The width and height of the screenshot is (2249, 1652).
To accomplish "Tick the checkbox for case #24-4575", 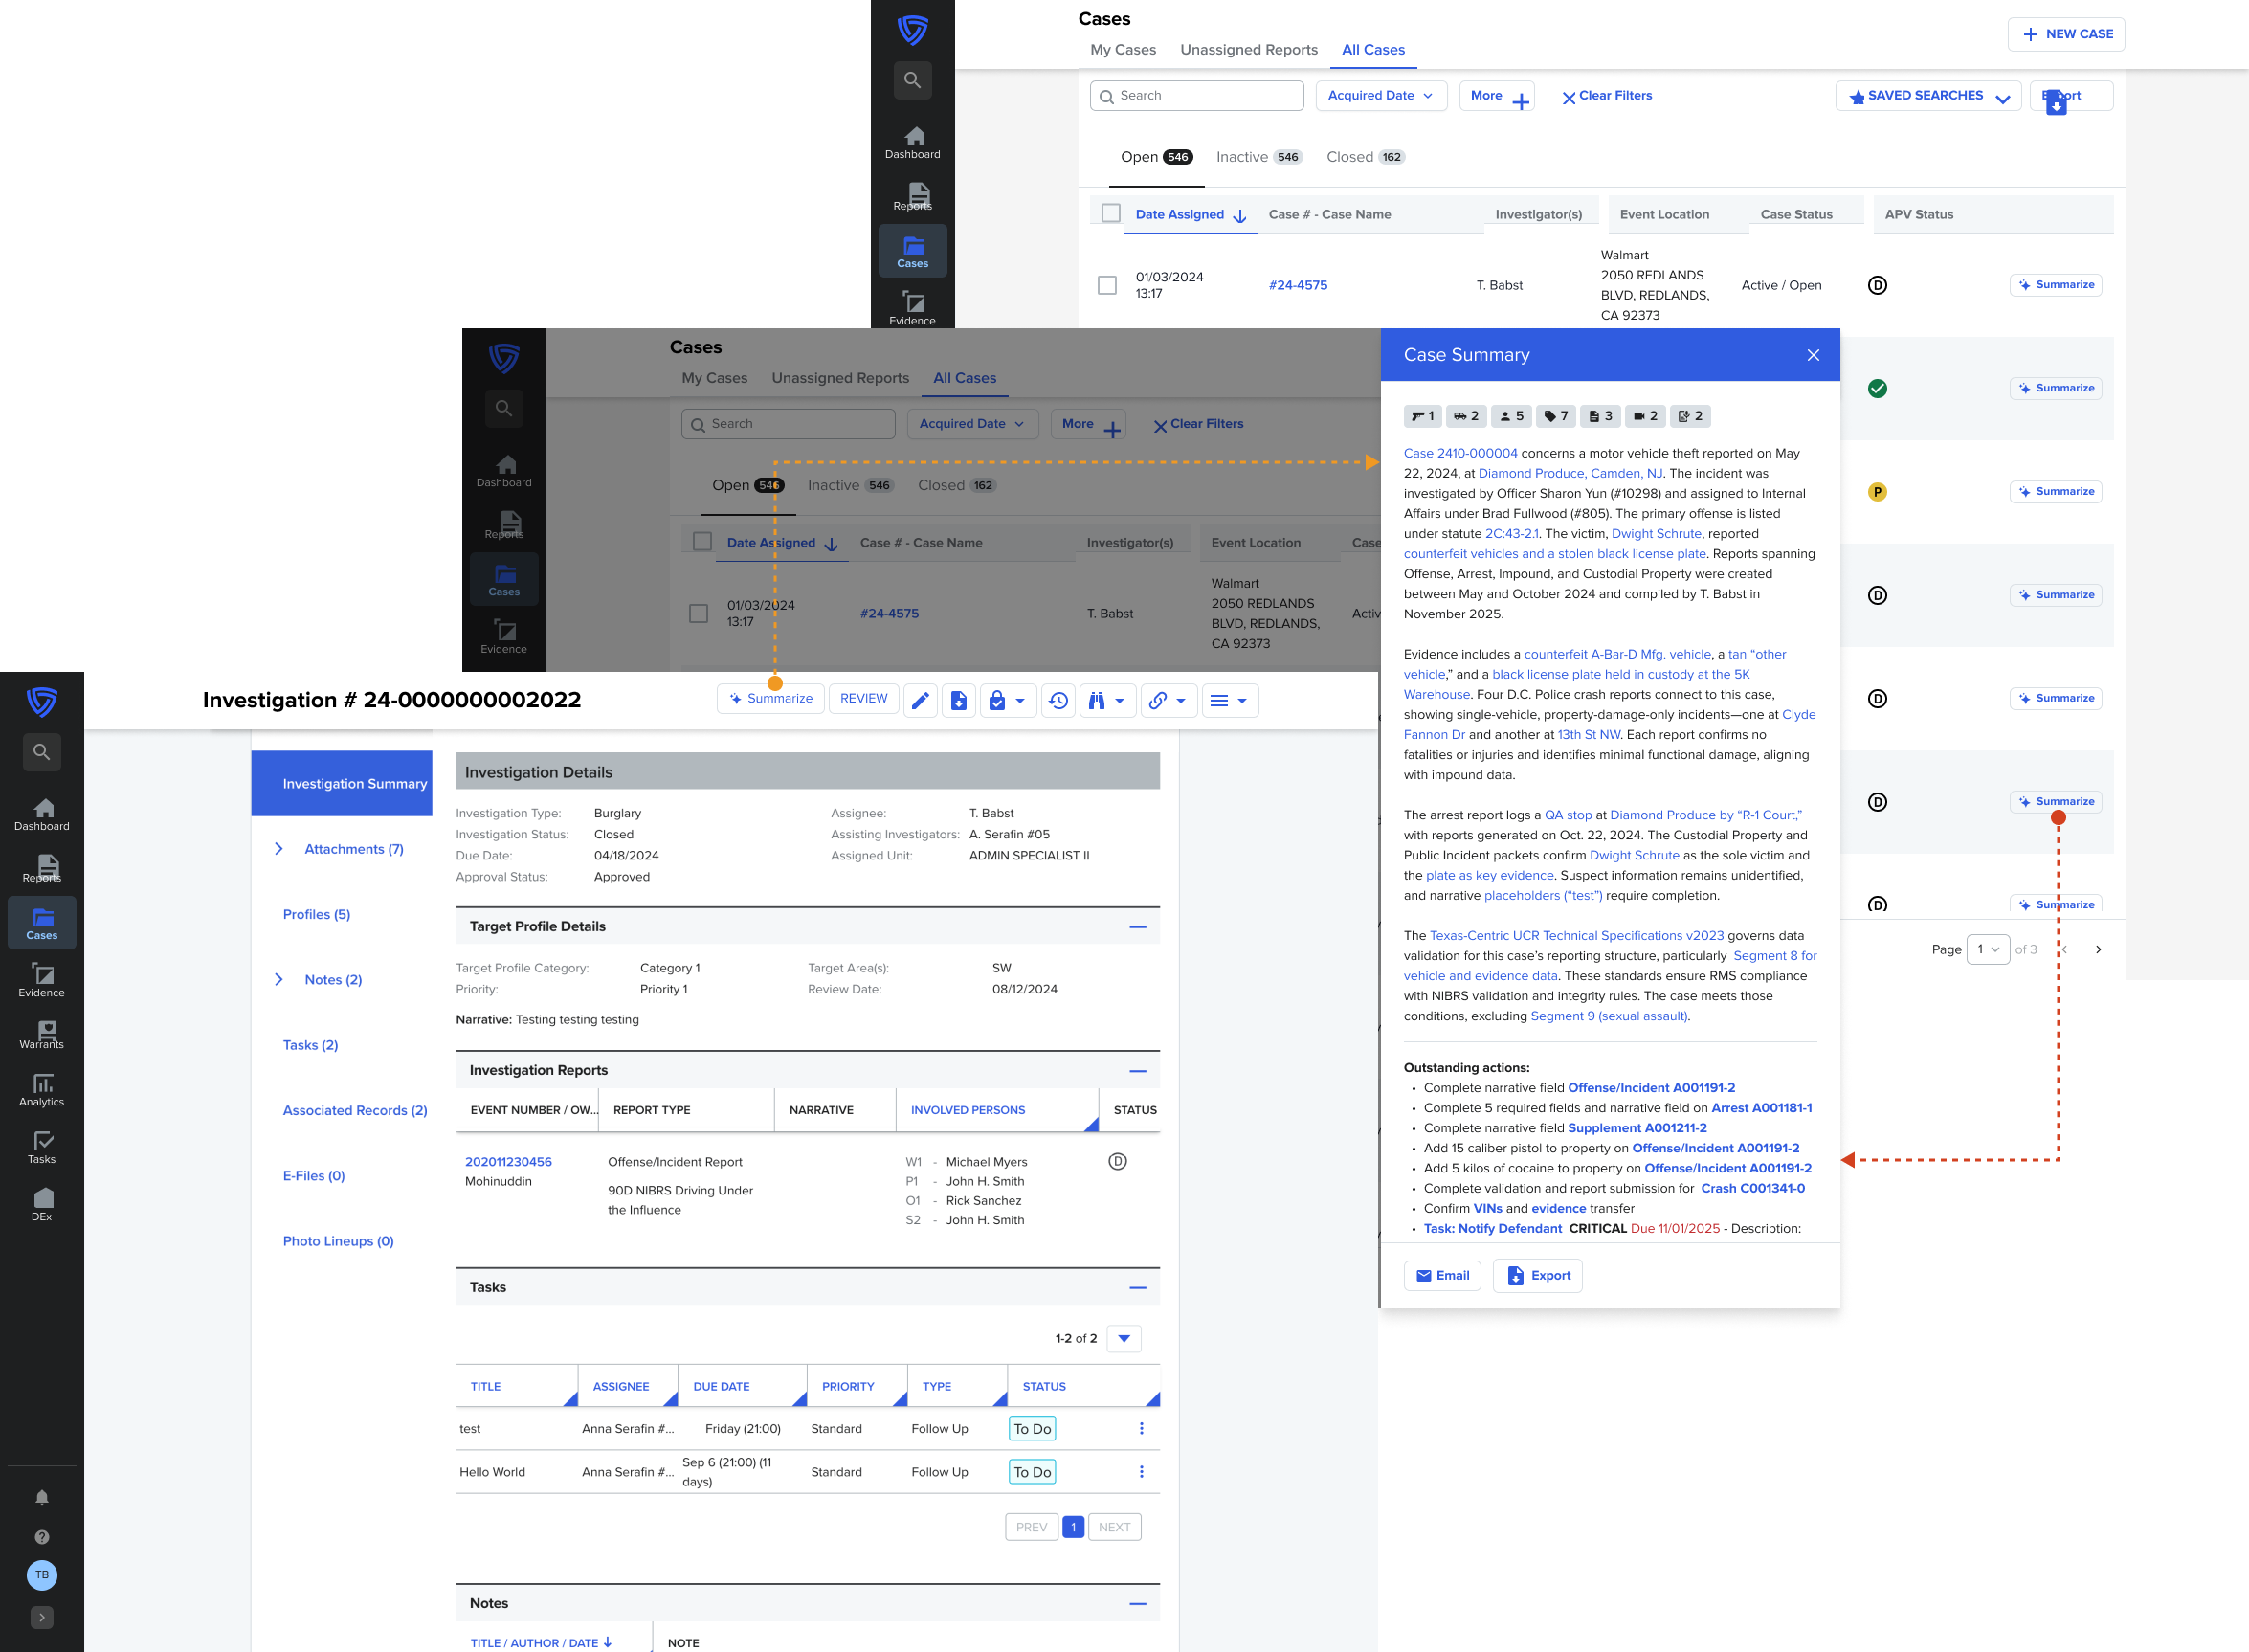I will coord(1107,285).
